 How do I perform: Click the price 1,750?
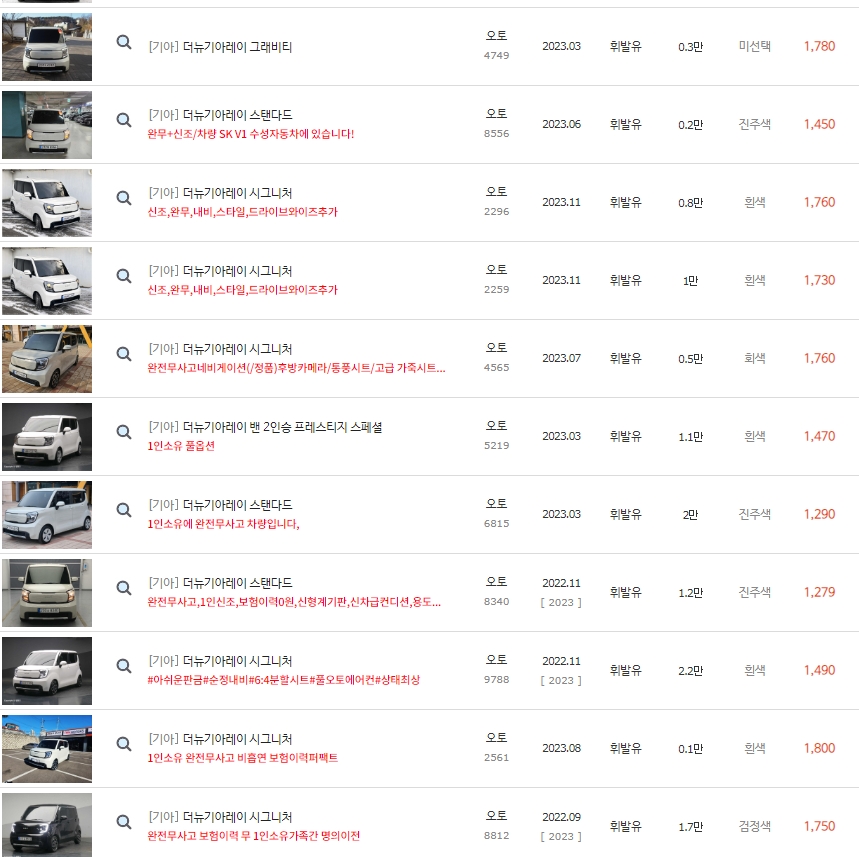pyautogui.click(x=820, y=826)
